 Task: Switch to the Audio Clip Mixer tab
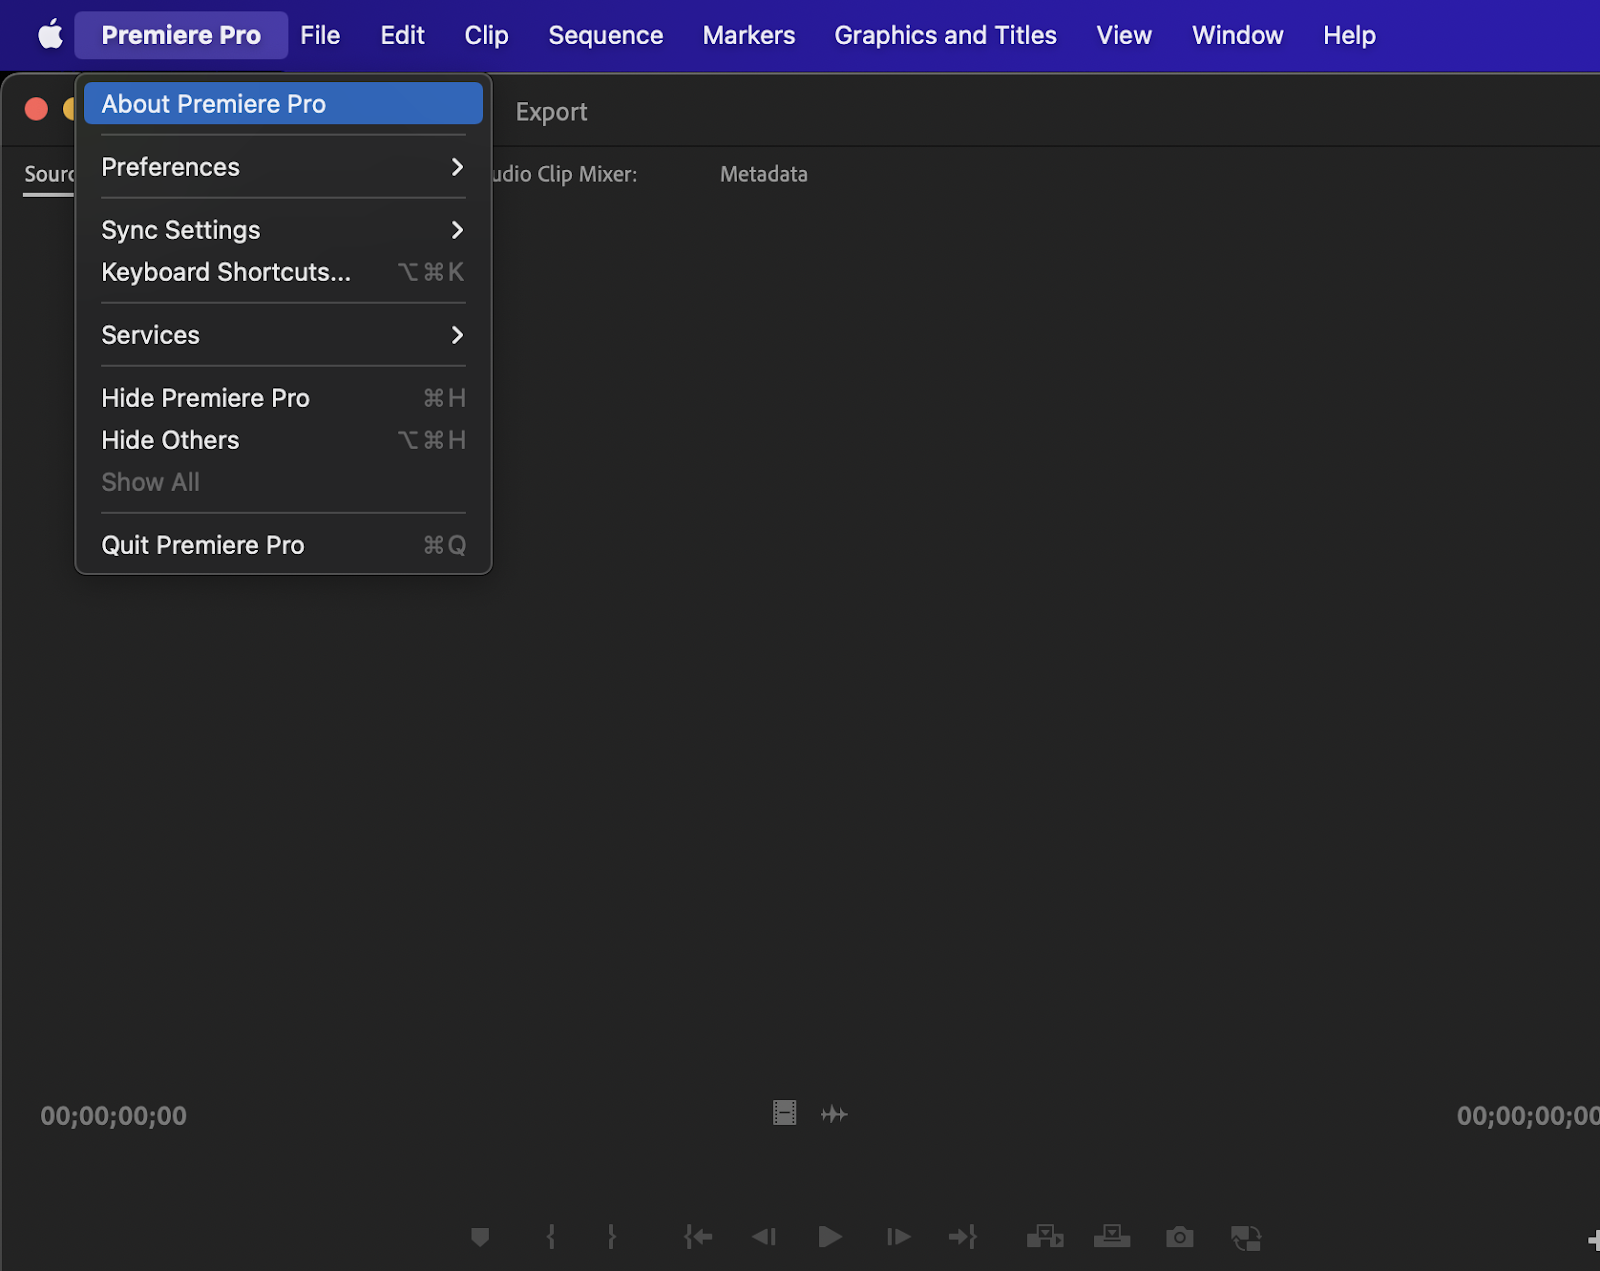tap(564, 174)
